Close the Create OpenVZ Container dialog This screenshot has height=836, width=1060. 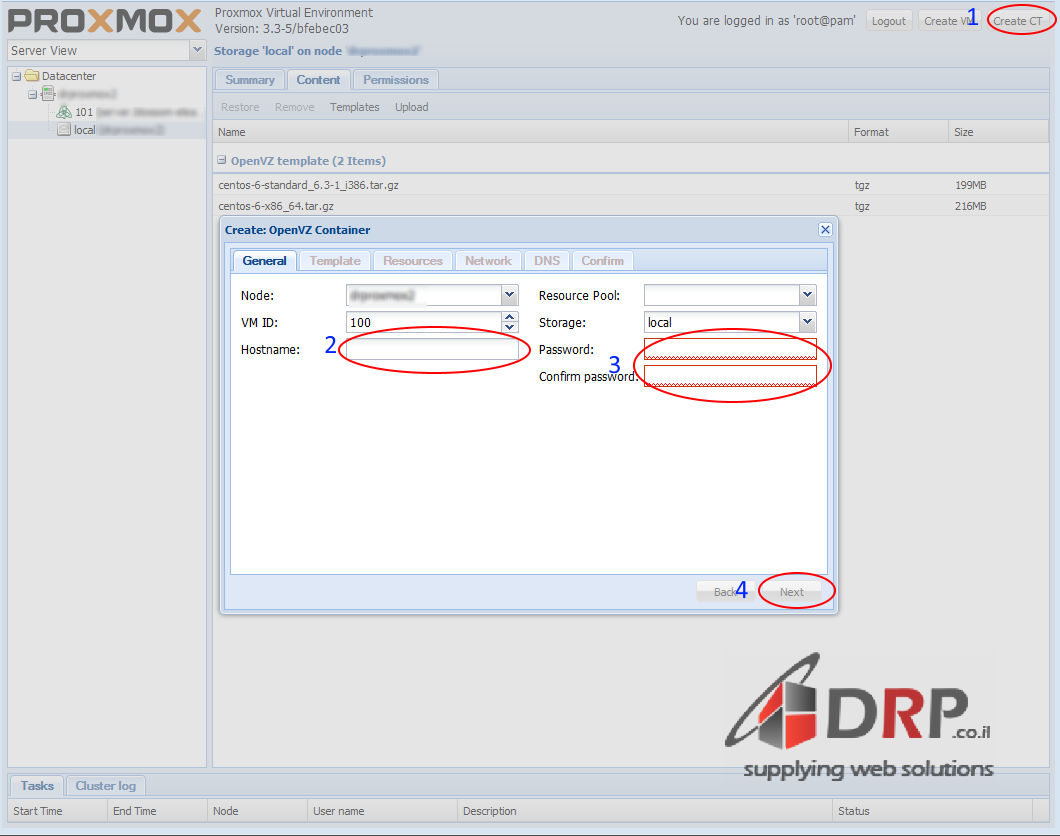point(825,229)
